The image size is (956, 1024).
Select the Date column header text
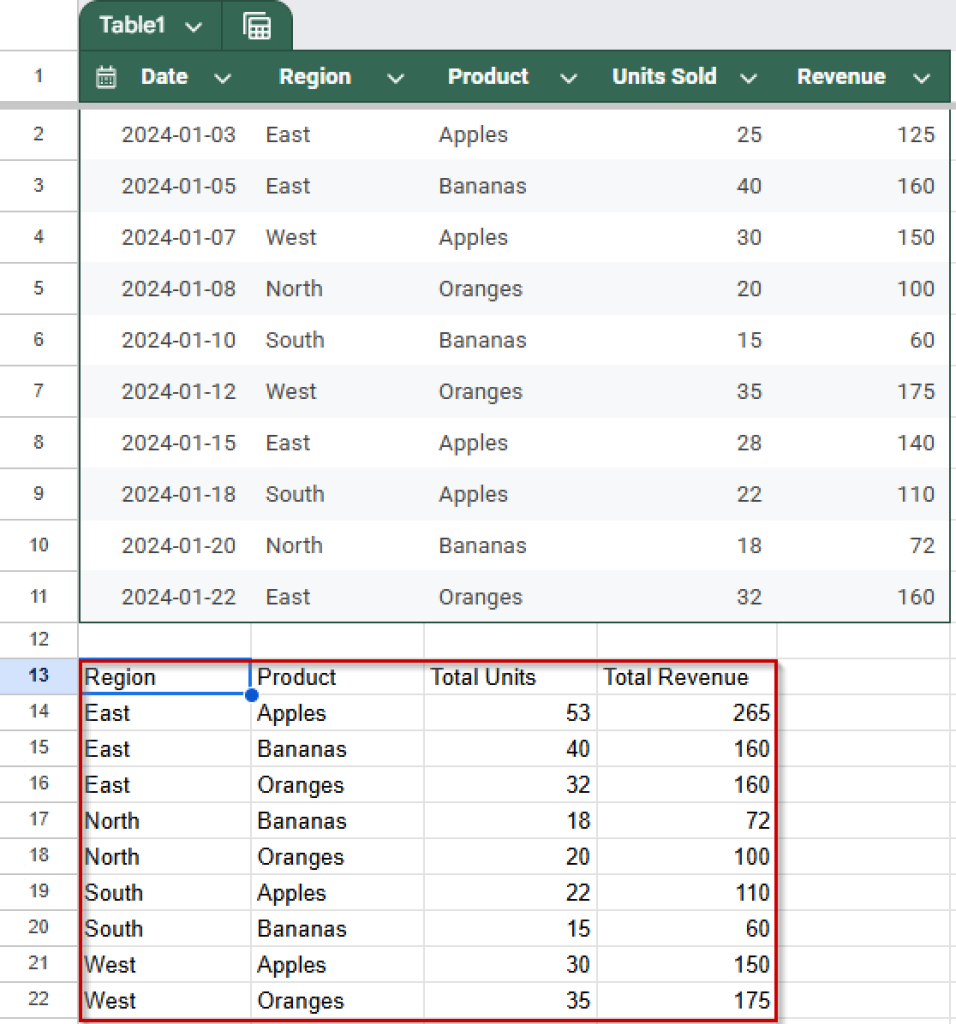tap(163, 76)
